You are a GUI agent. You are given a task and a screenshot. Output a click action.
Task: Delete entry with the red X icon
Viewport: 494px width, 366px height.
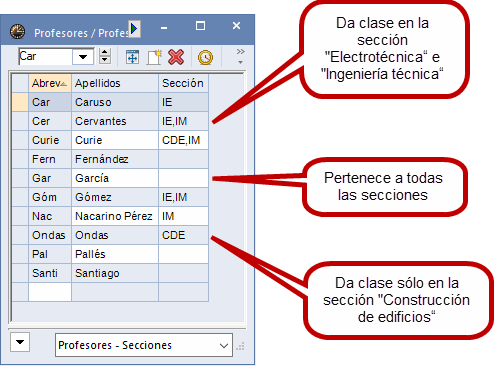coord(176,57)
